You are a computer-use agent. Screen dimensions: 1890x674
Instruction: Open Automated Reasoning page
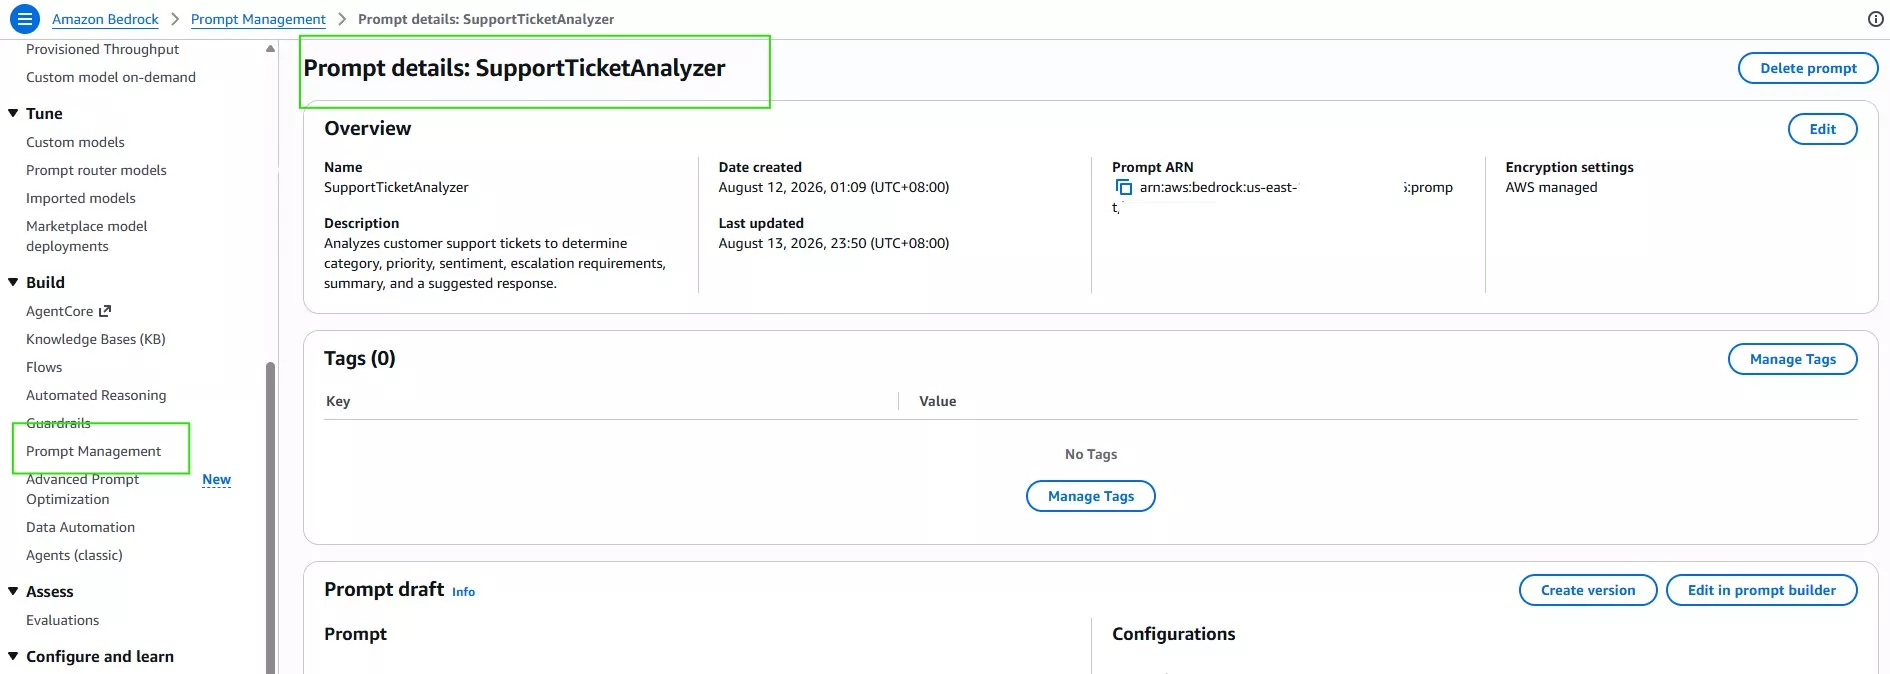click(x=96, y=395)
